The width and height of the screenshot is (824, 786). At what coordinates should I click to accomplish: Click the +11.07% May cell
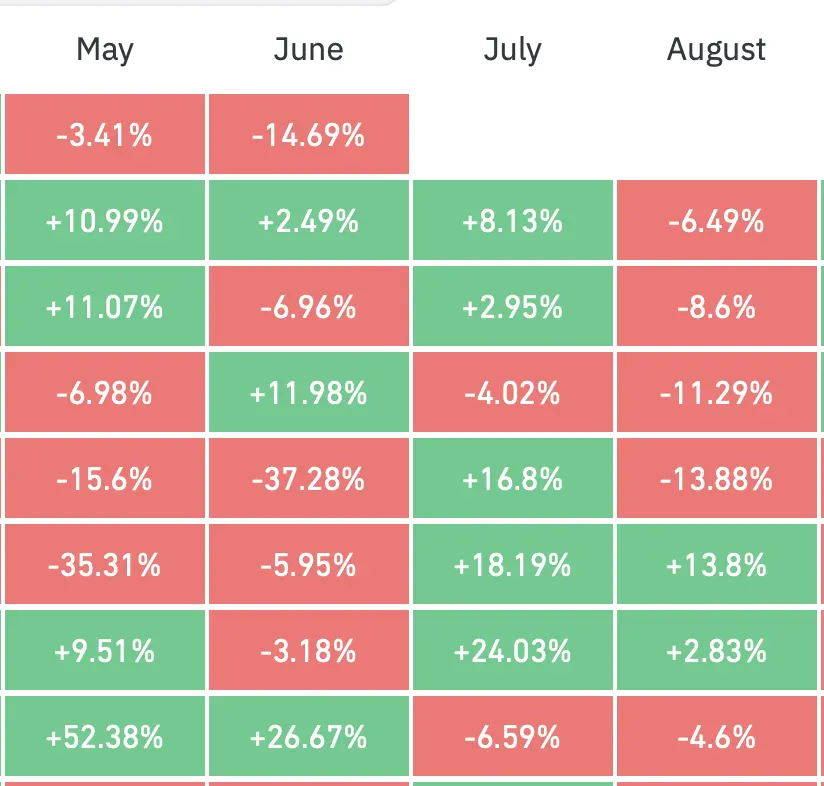pyautogui.click(x=105, y=306)
